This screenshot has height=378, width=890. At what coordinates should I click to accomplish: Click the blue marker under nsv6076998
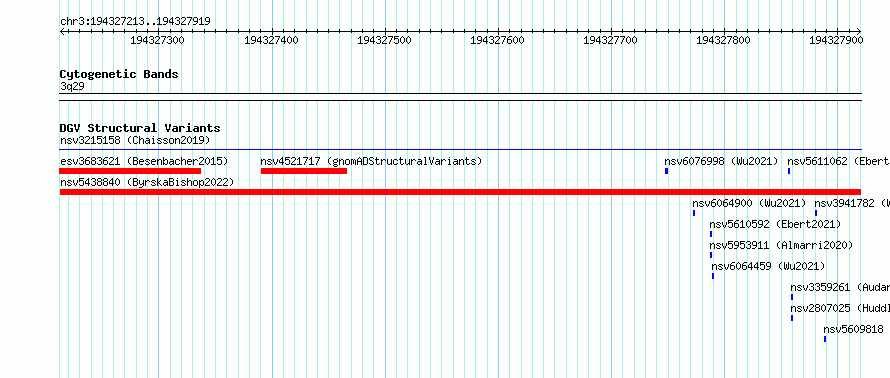coord(666,171)
